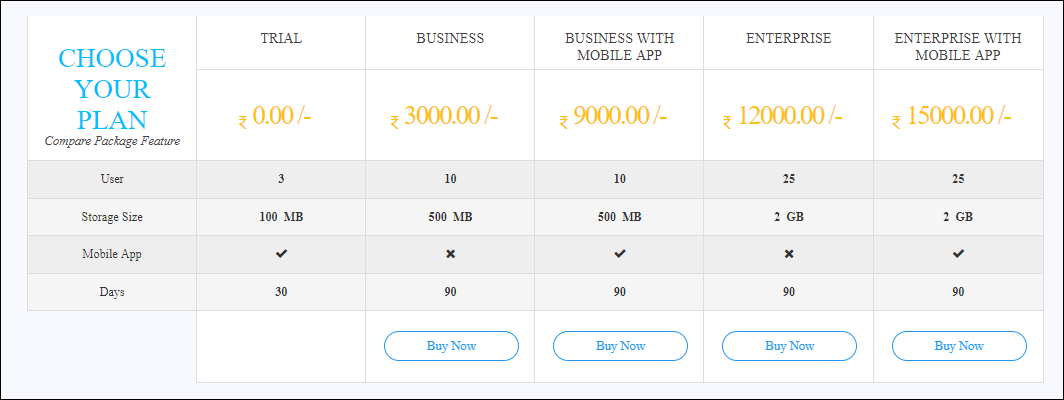The image size is (1064, 400).
Task: Buy the Business With Mobile App plan
Action: click(x=620, y=346)
